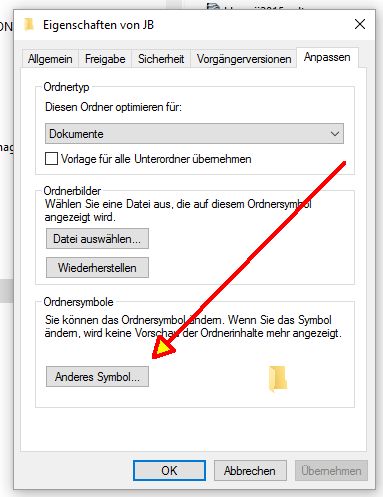Screen dimensions: 383x497
Task: Click the folder icon in the title bar
Action: click(x=29, y=25)
